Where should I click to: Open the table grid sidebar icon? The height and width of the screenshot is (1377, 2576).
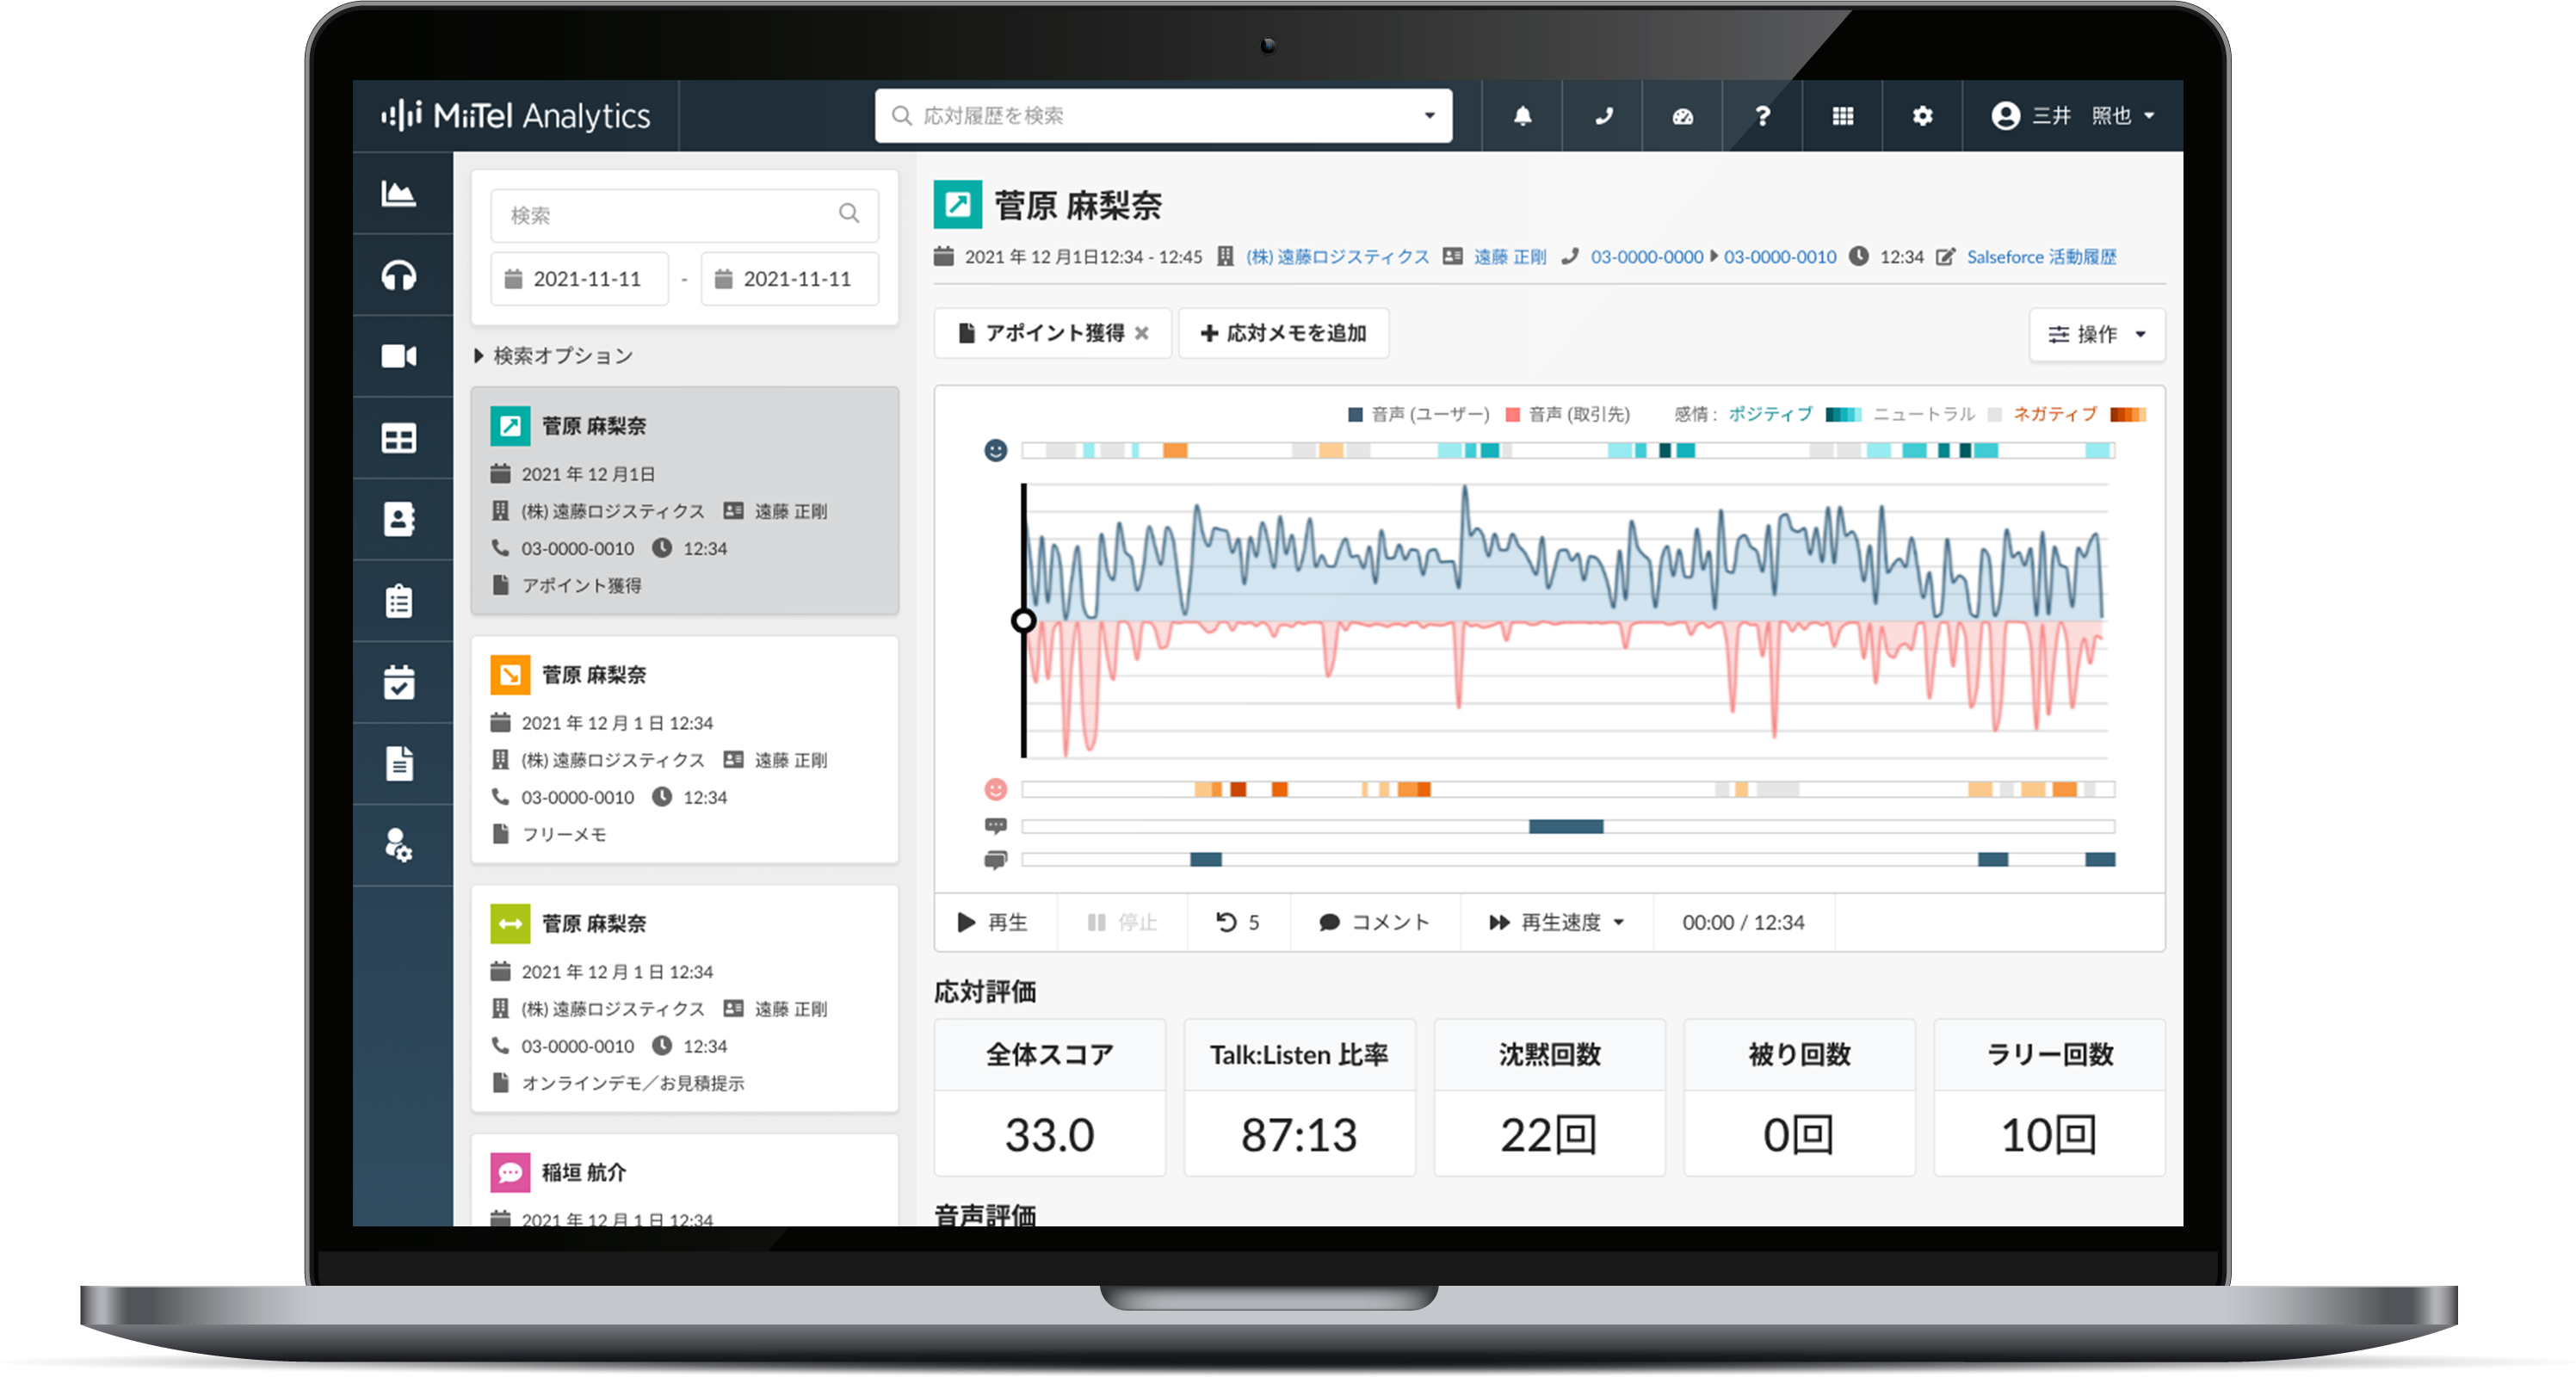tap(399, 438)
